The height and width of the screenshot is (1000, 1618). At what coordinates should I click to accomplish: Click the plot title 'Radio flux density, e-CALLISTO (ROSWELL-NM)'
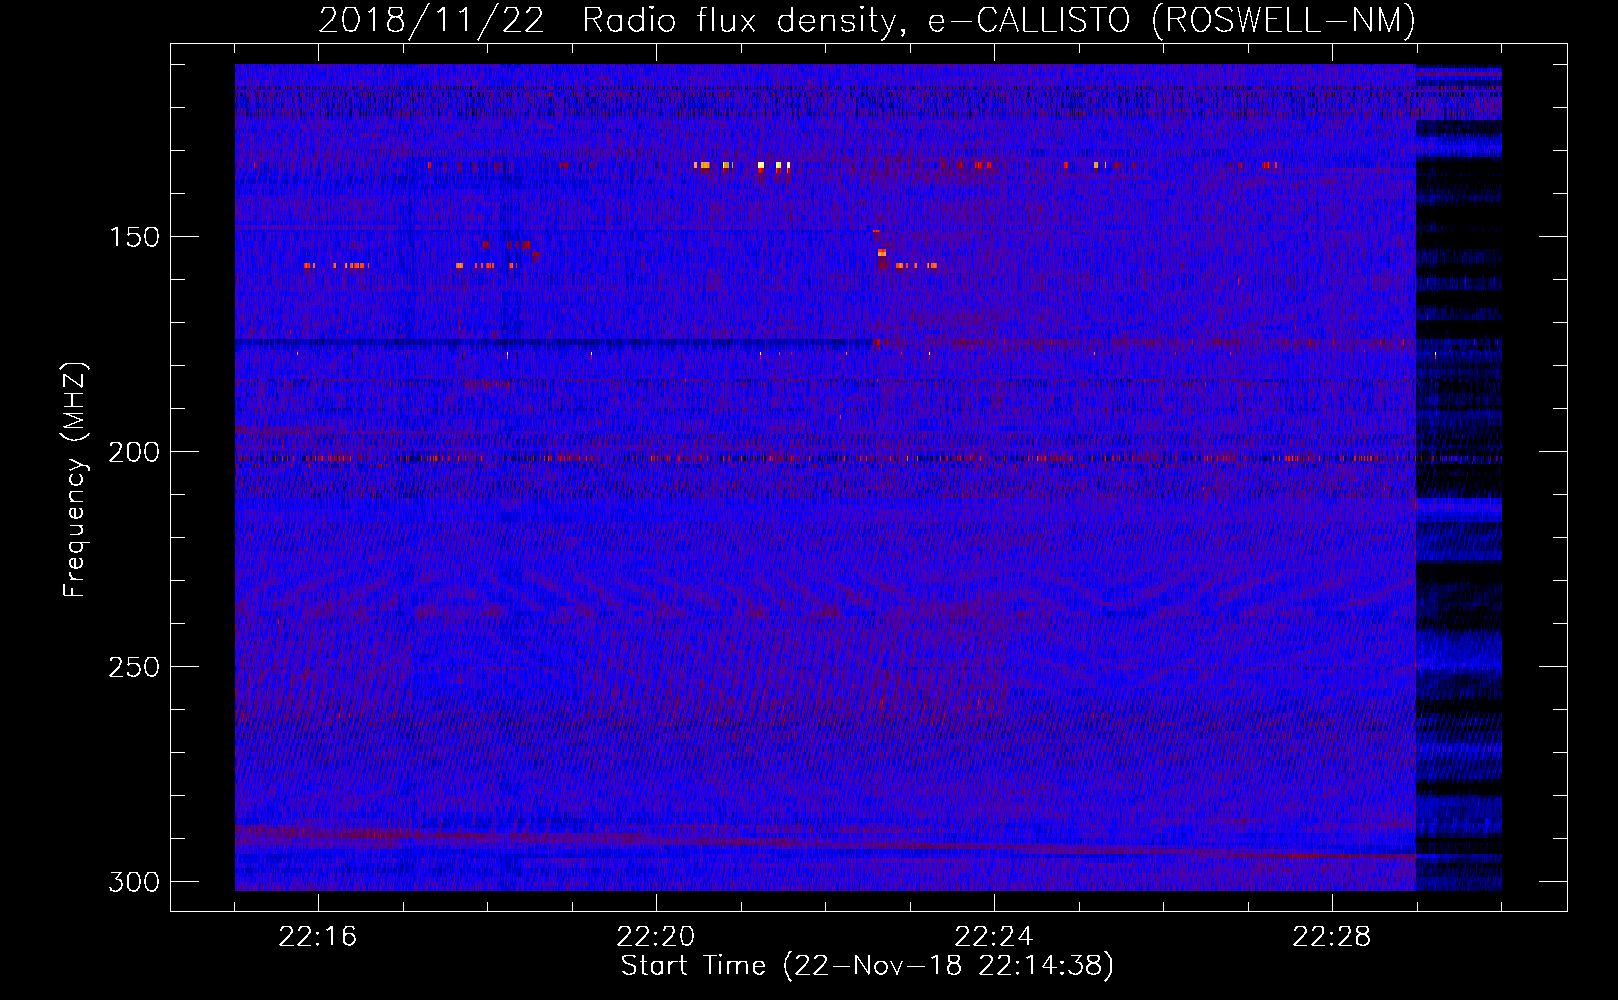pos(999,20)
